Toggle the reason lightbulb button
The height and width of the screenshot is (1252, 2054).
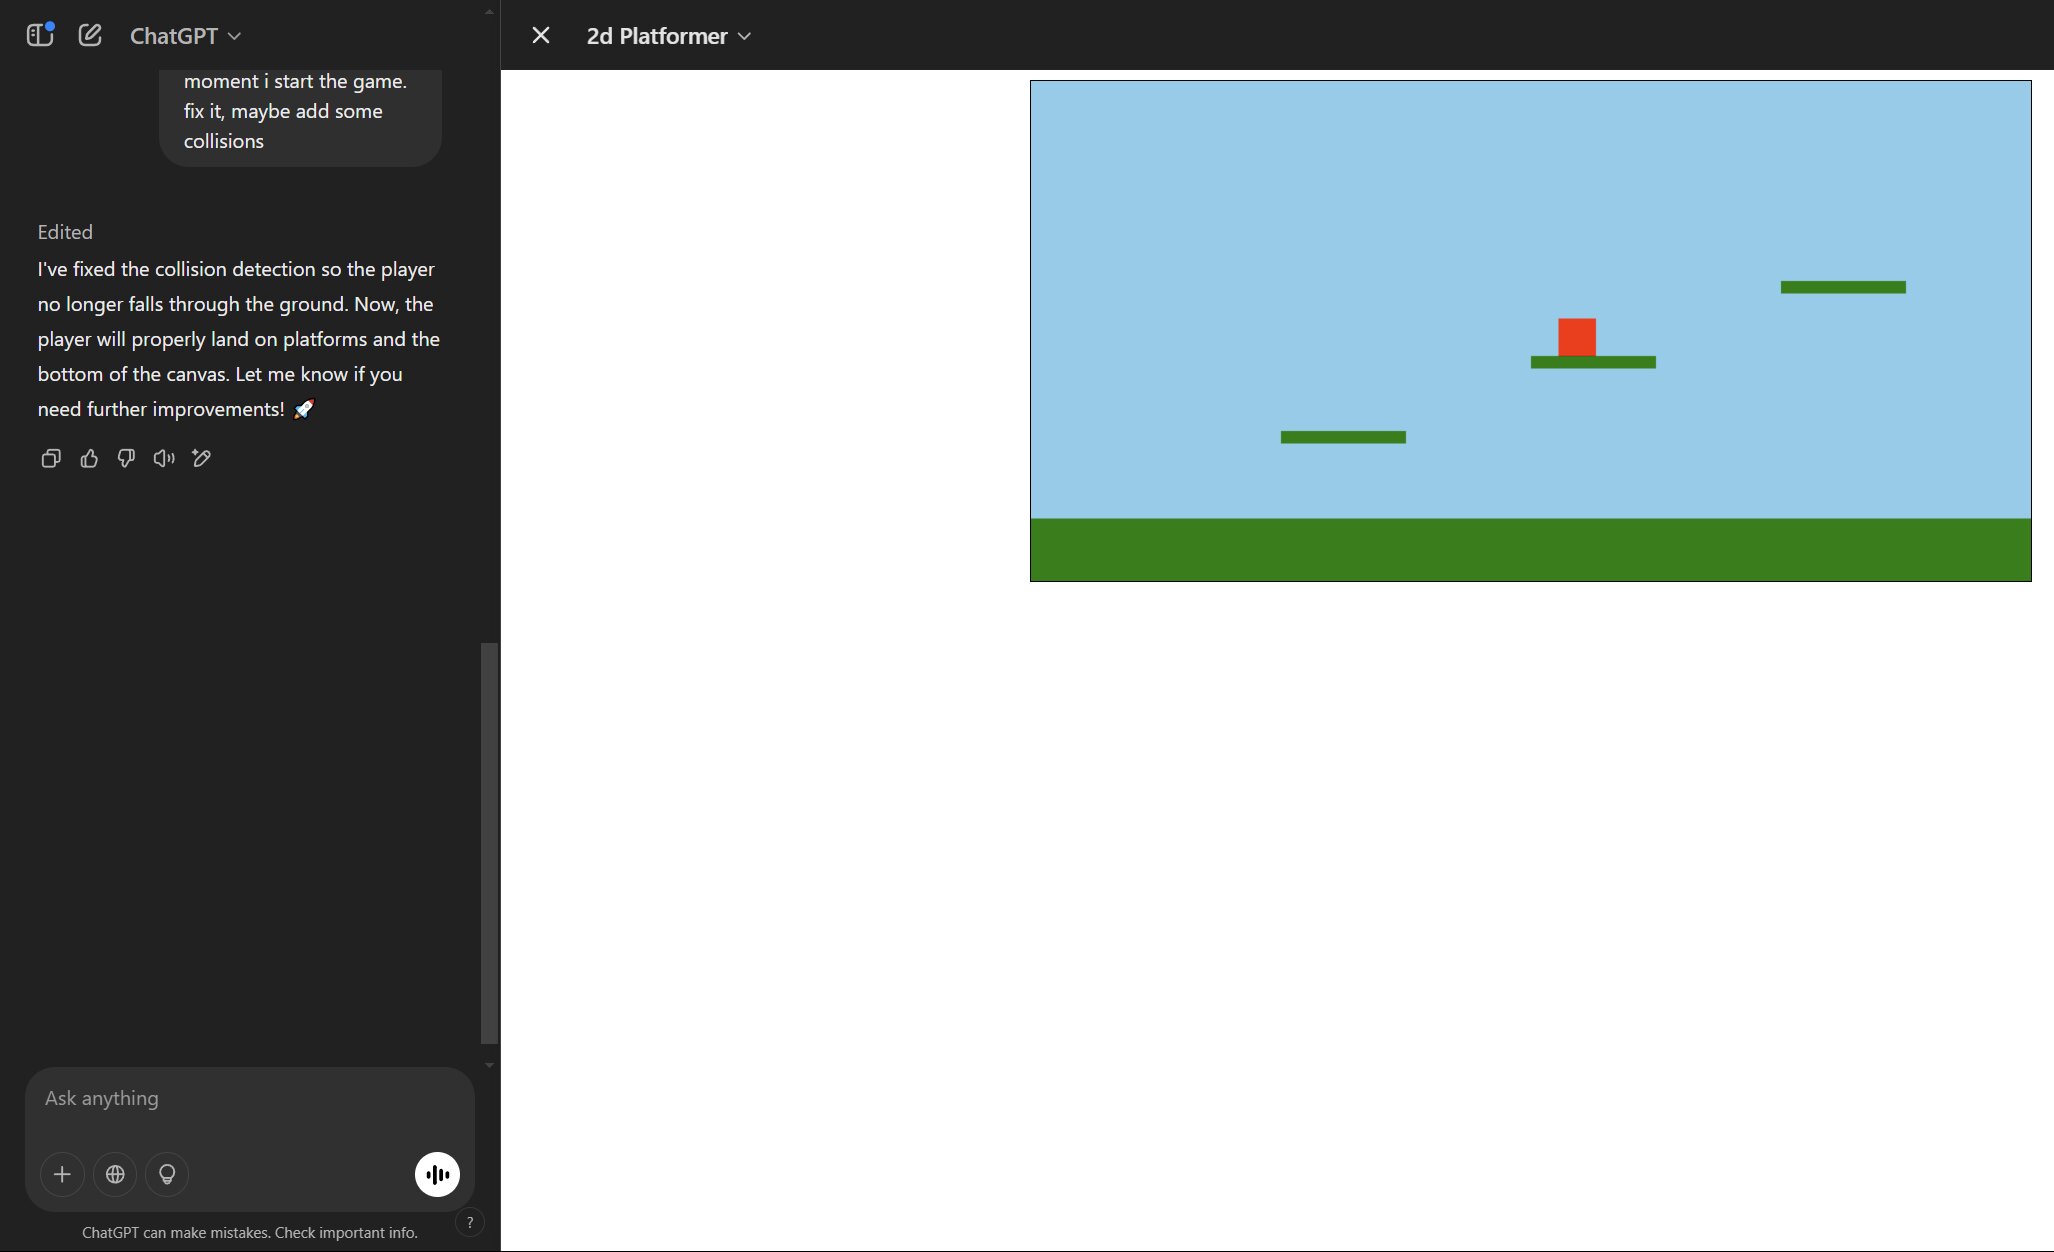[167, 1174]
